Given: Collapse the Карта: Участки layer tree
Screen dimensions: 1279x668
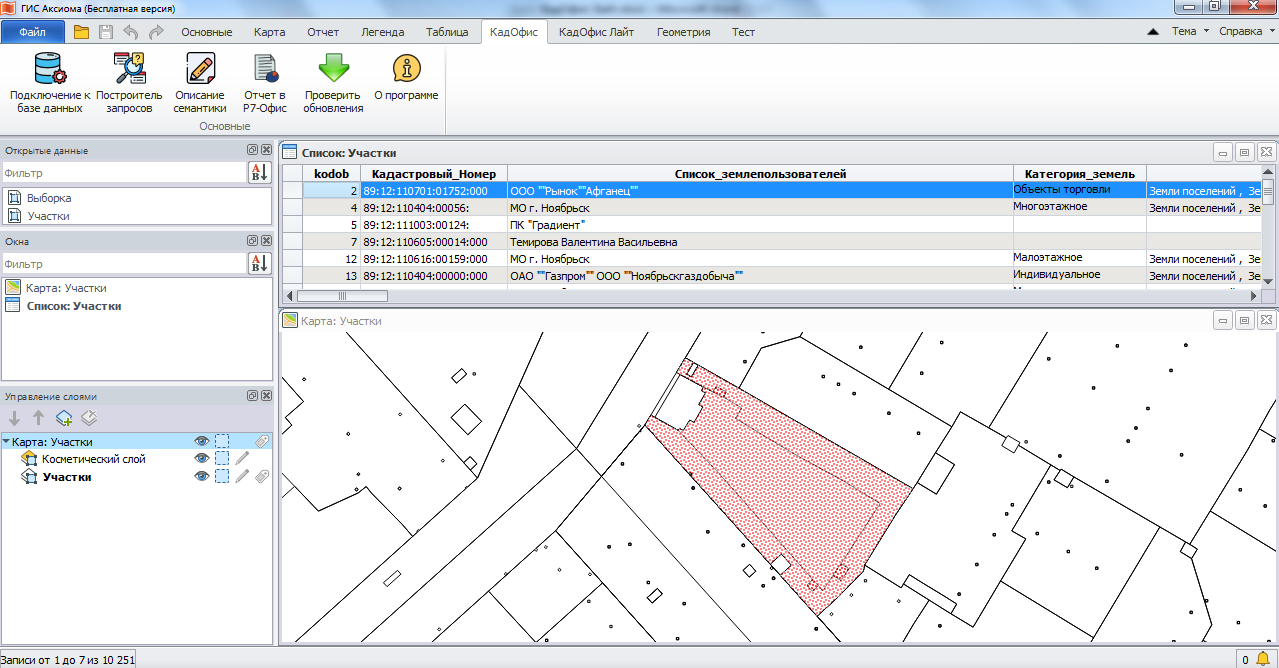Looking at the screenshot, I should 7,441.
